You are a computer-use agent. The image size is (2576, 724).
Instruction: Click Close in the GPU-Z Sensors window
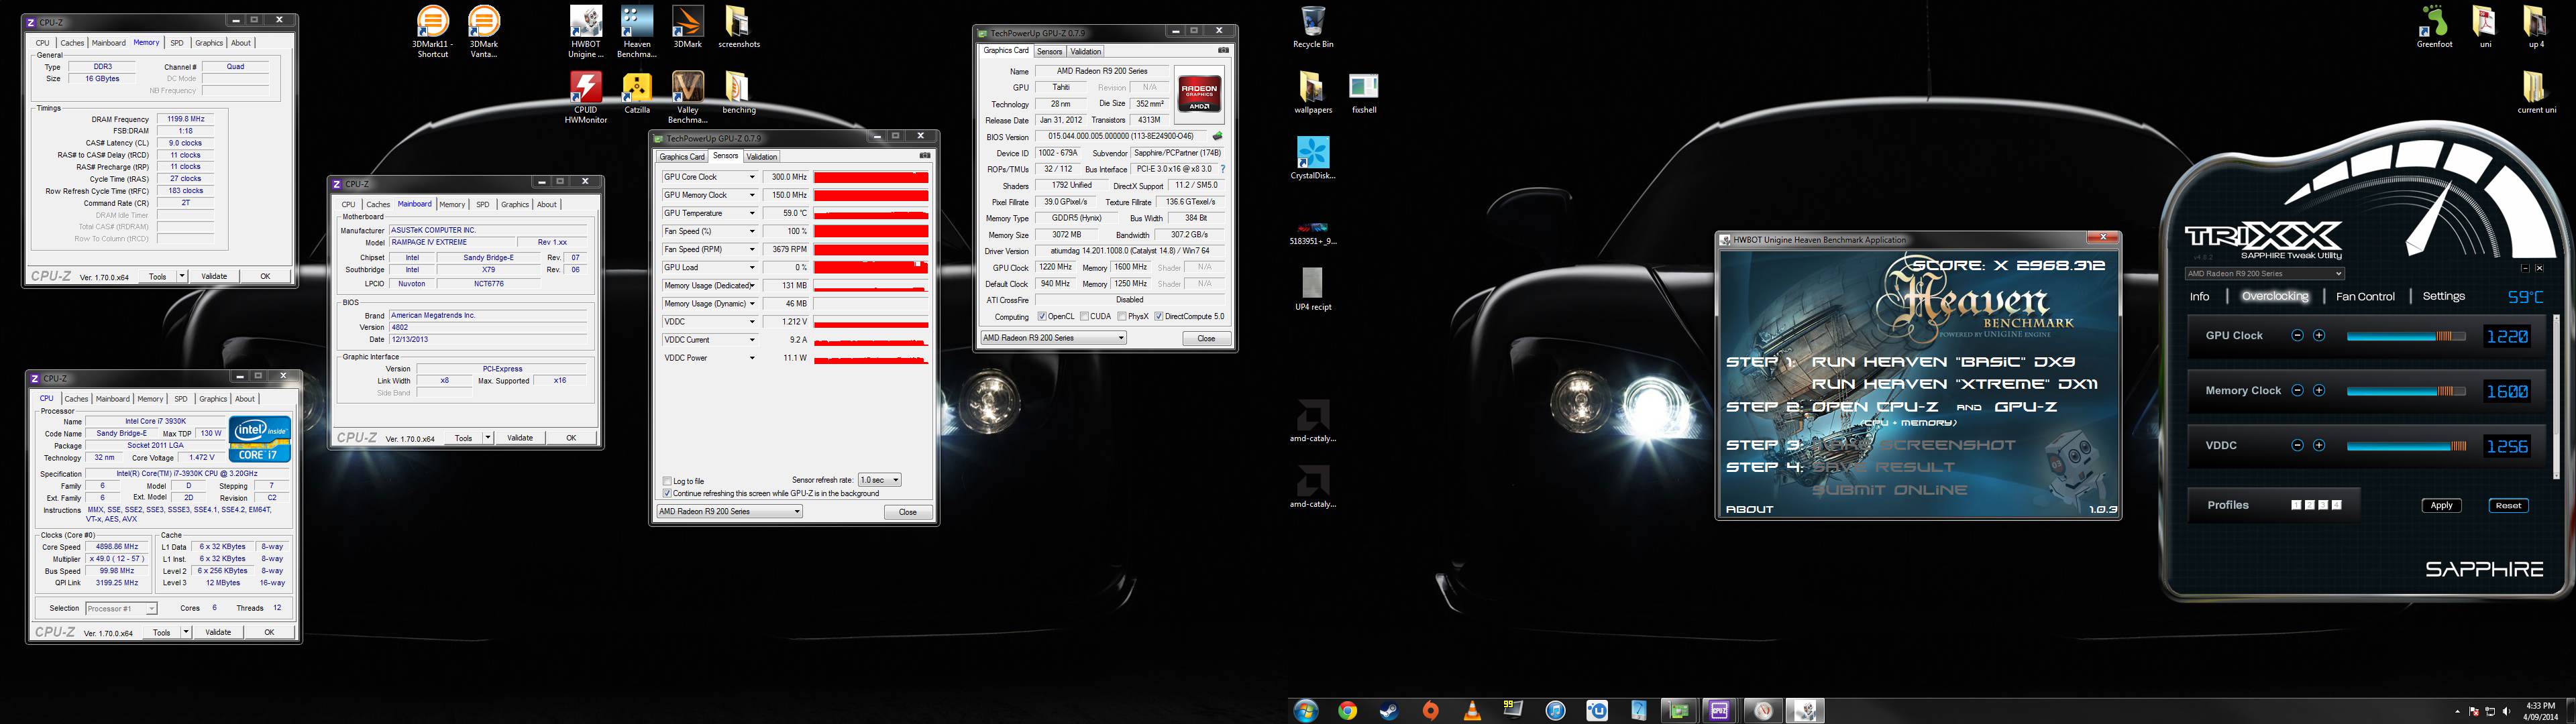tap(908, 512)
